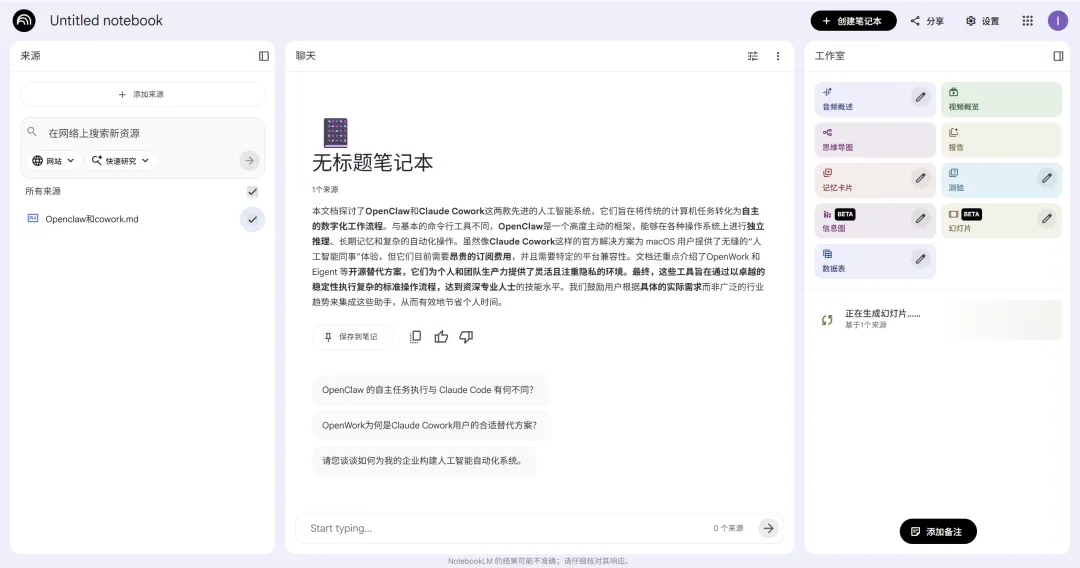Click the 分享 share button
1080x568 pixels.
click(927, 21)
